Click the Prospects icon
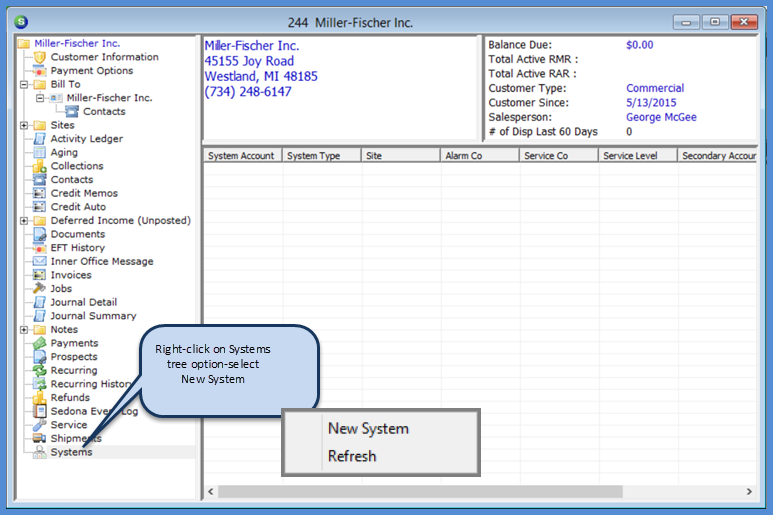This screenshot has height=515, width=773. click(39, 357)
